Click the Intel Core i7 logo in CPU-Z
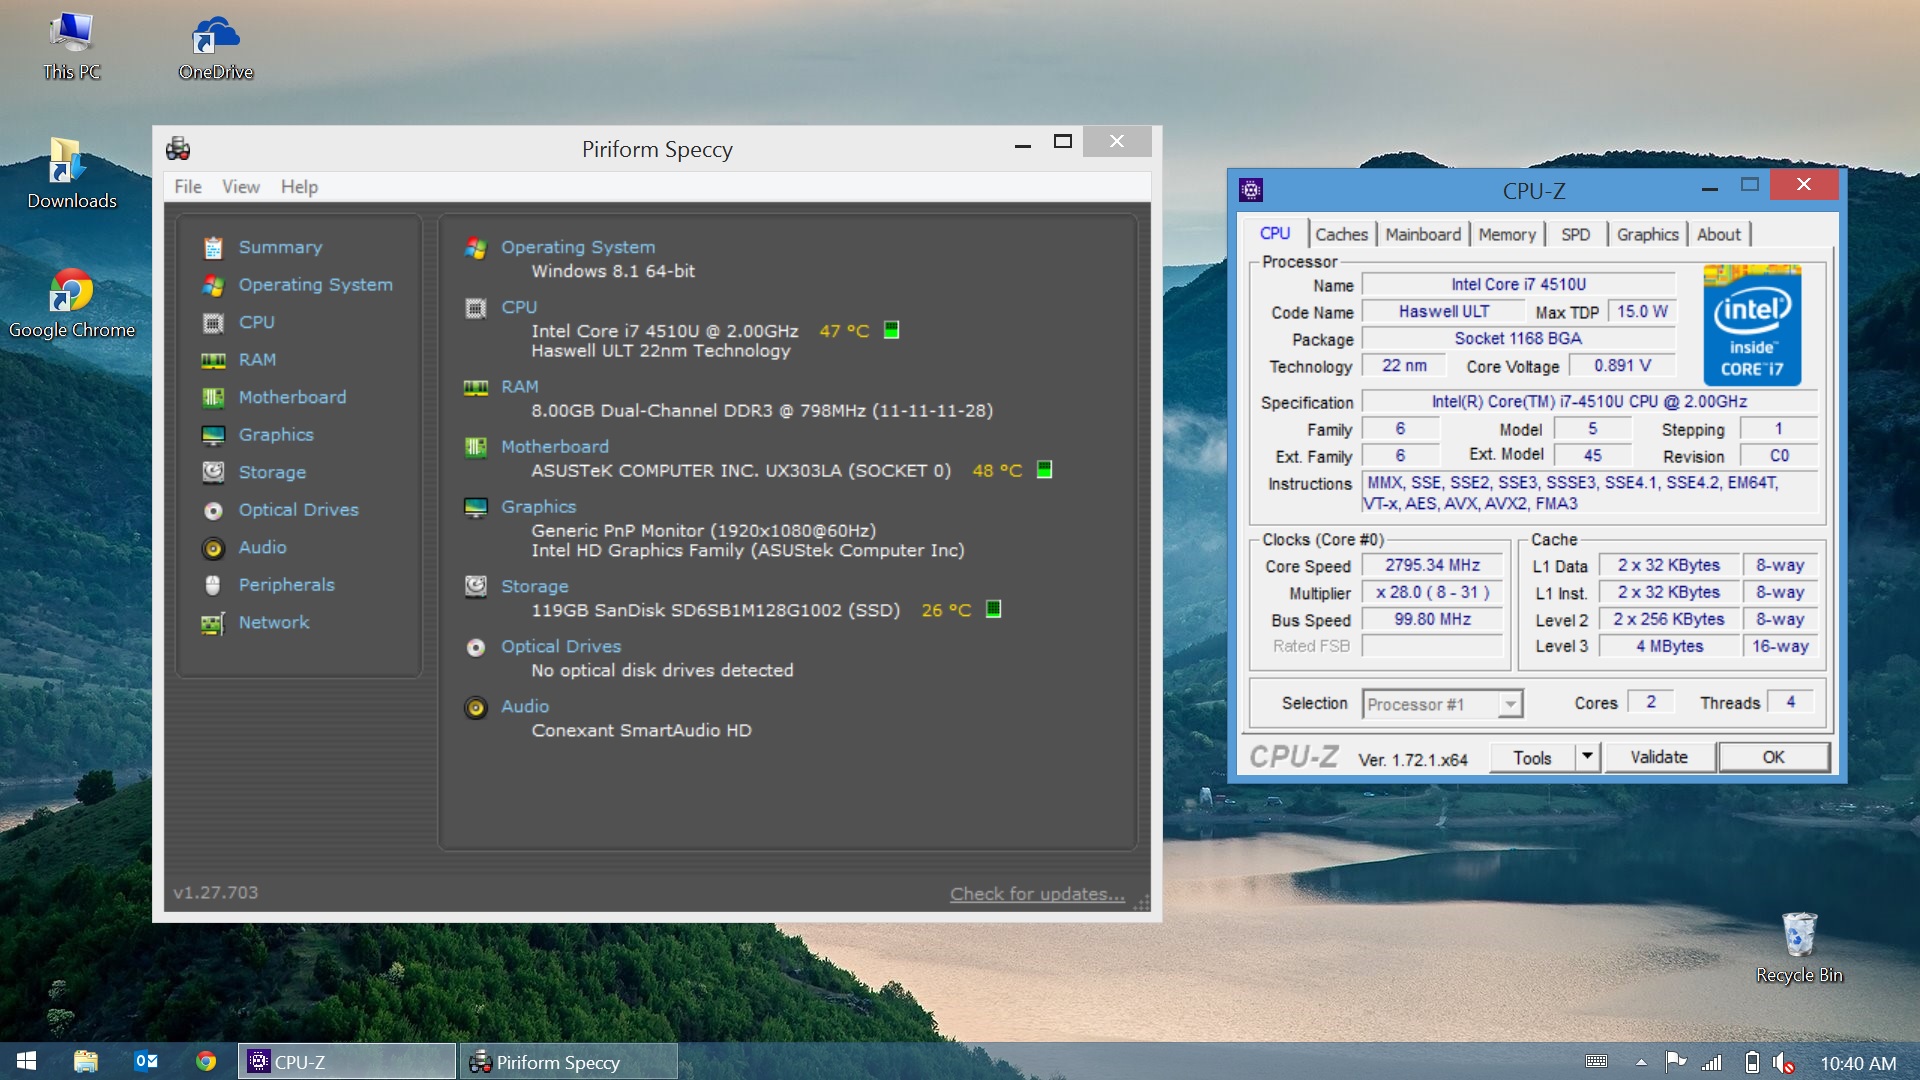 tap(1752, 325)
